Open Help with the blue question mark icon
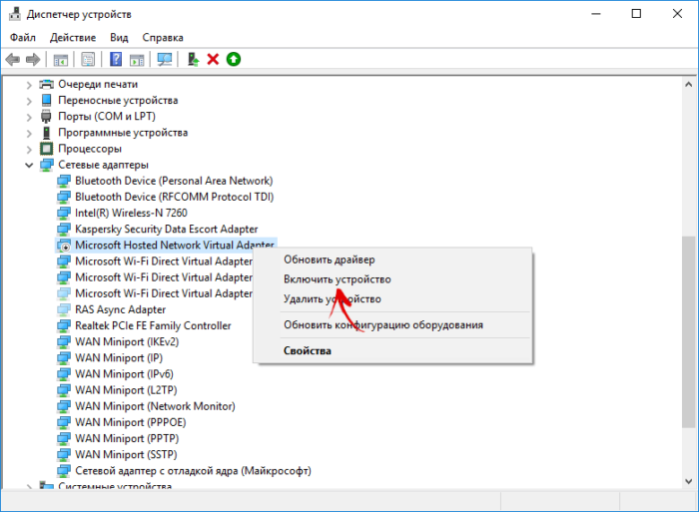The width and height of the screenshot is (699, 512). click(116, 59)
